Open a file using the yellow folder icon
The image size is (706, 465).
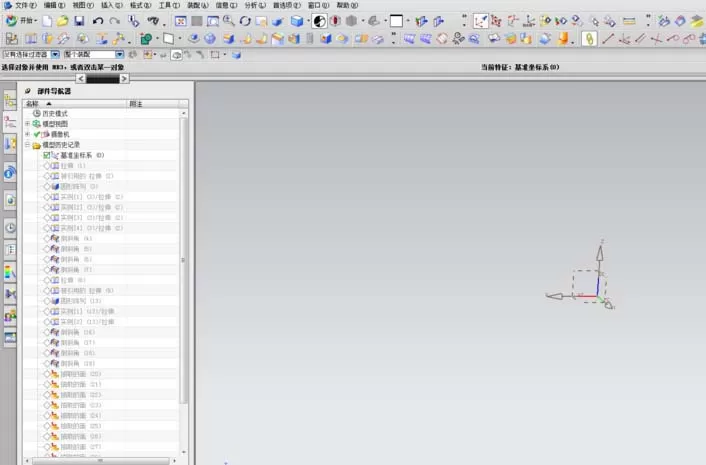coord(63,21)
